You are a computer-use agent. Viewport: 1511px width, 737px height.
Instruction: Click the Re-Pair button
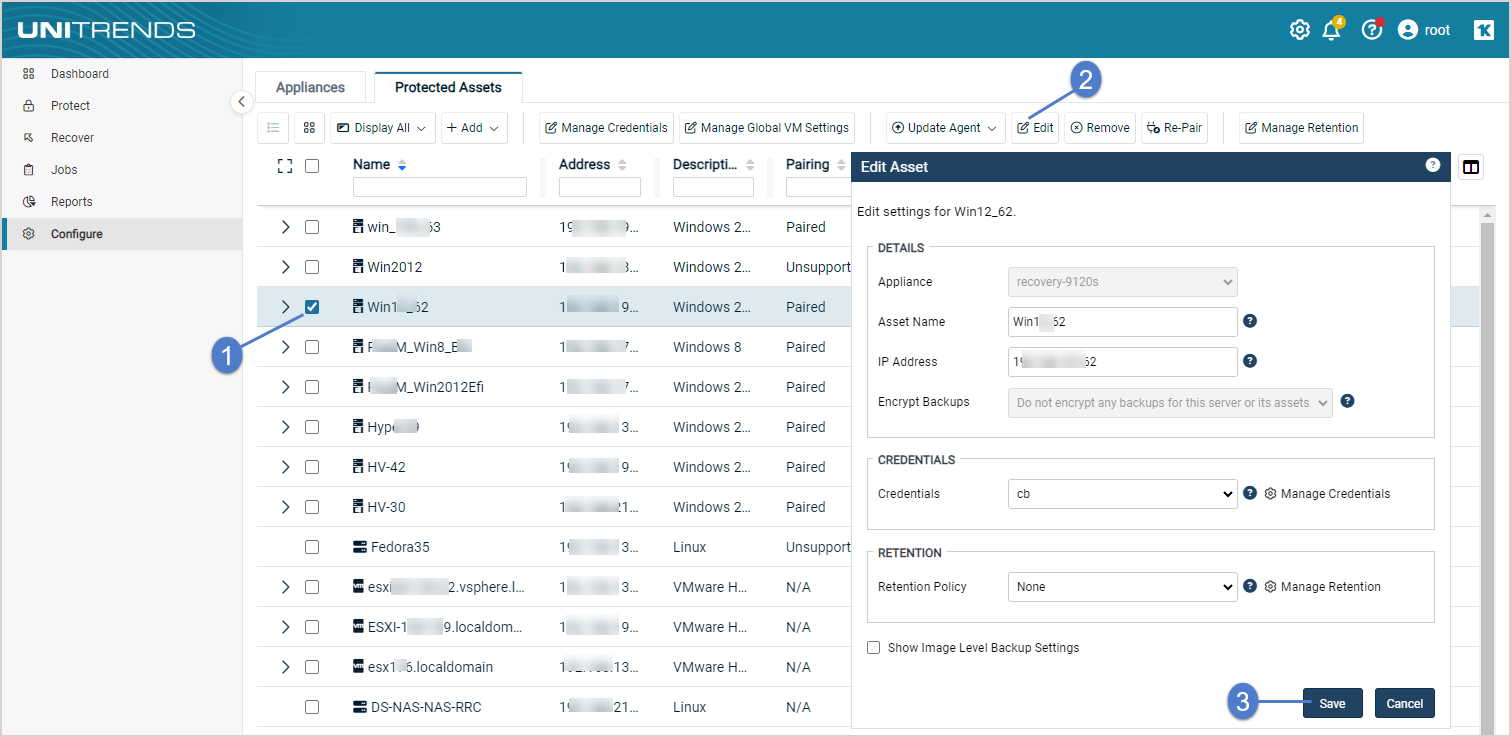click(1175, 128)
